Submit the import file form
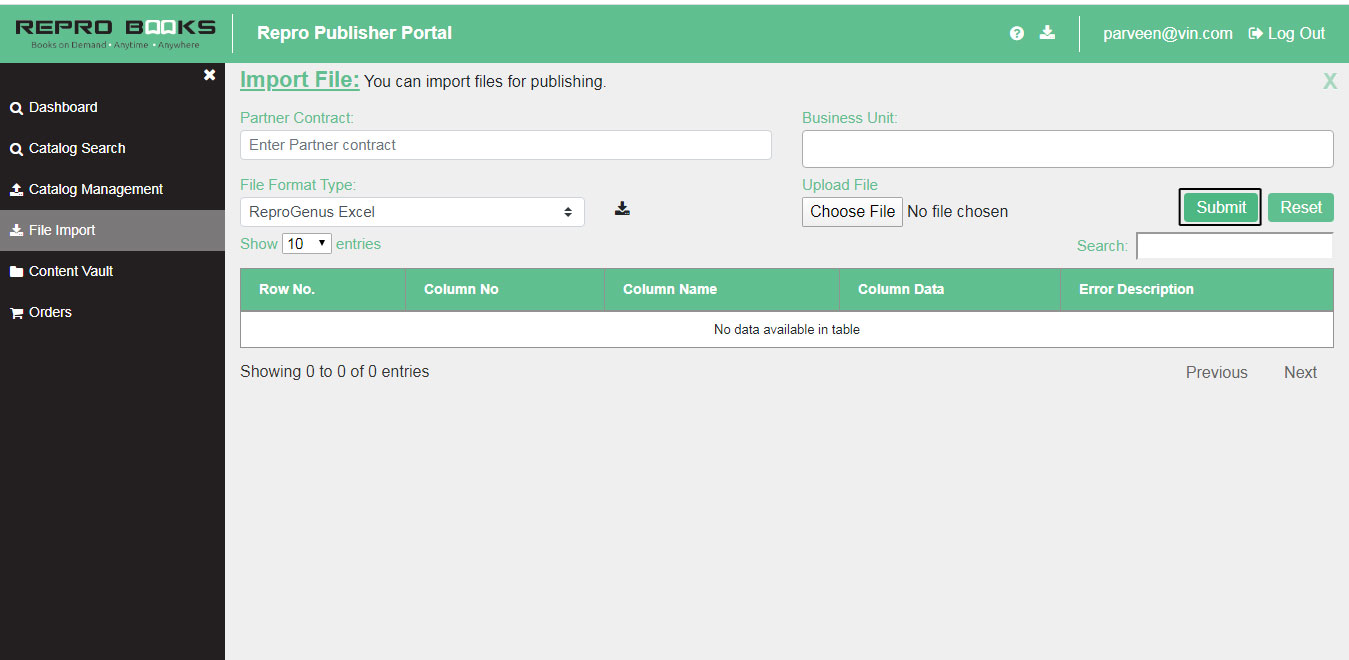Image resolution: width=1349 pixels, height=660 pixels. pos(1219,207)
